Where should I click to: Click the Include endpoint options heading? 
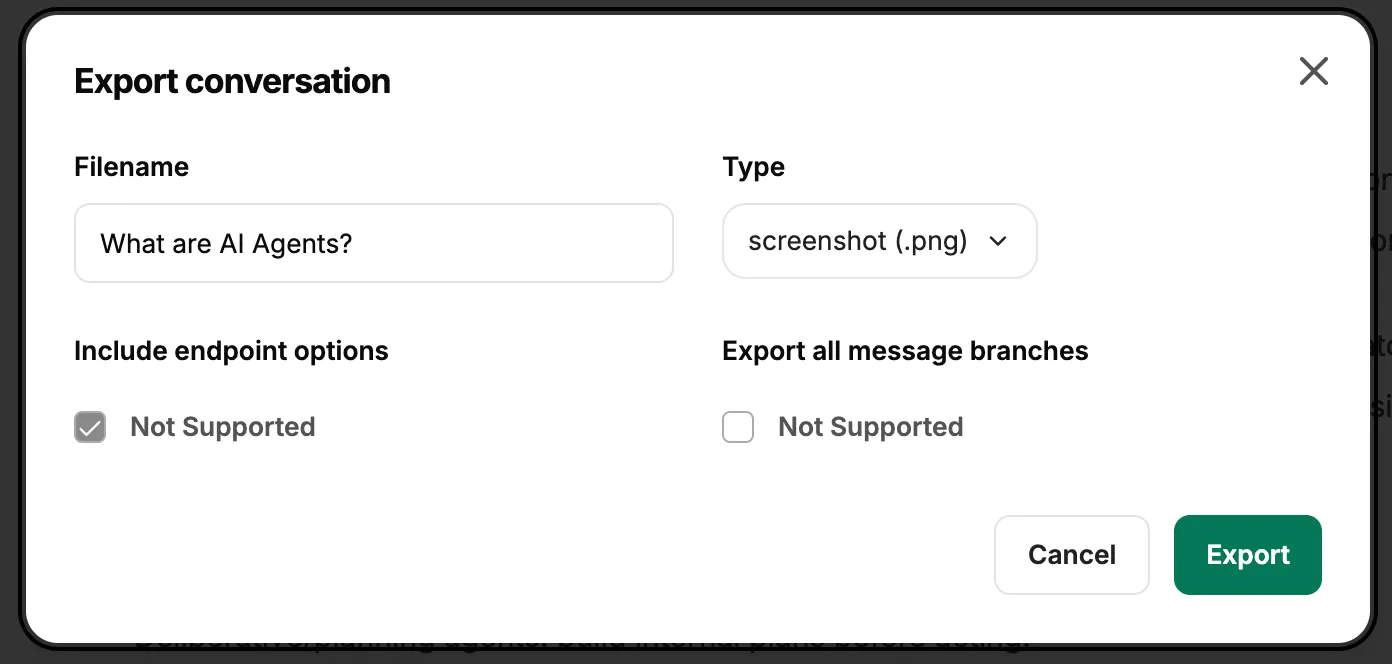(231, 350)
